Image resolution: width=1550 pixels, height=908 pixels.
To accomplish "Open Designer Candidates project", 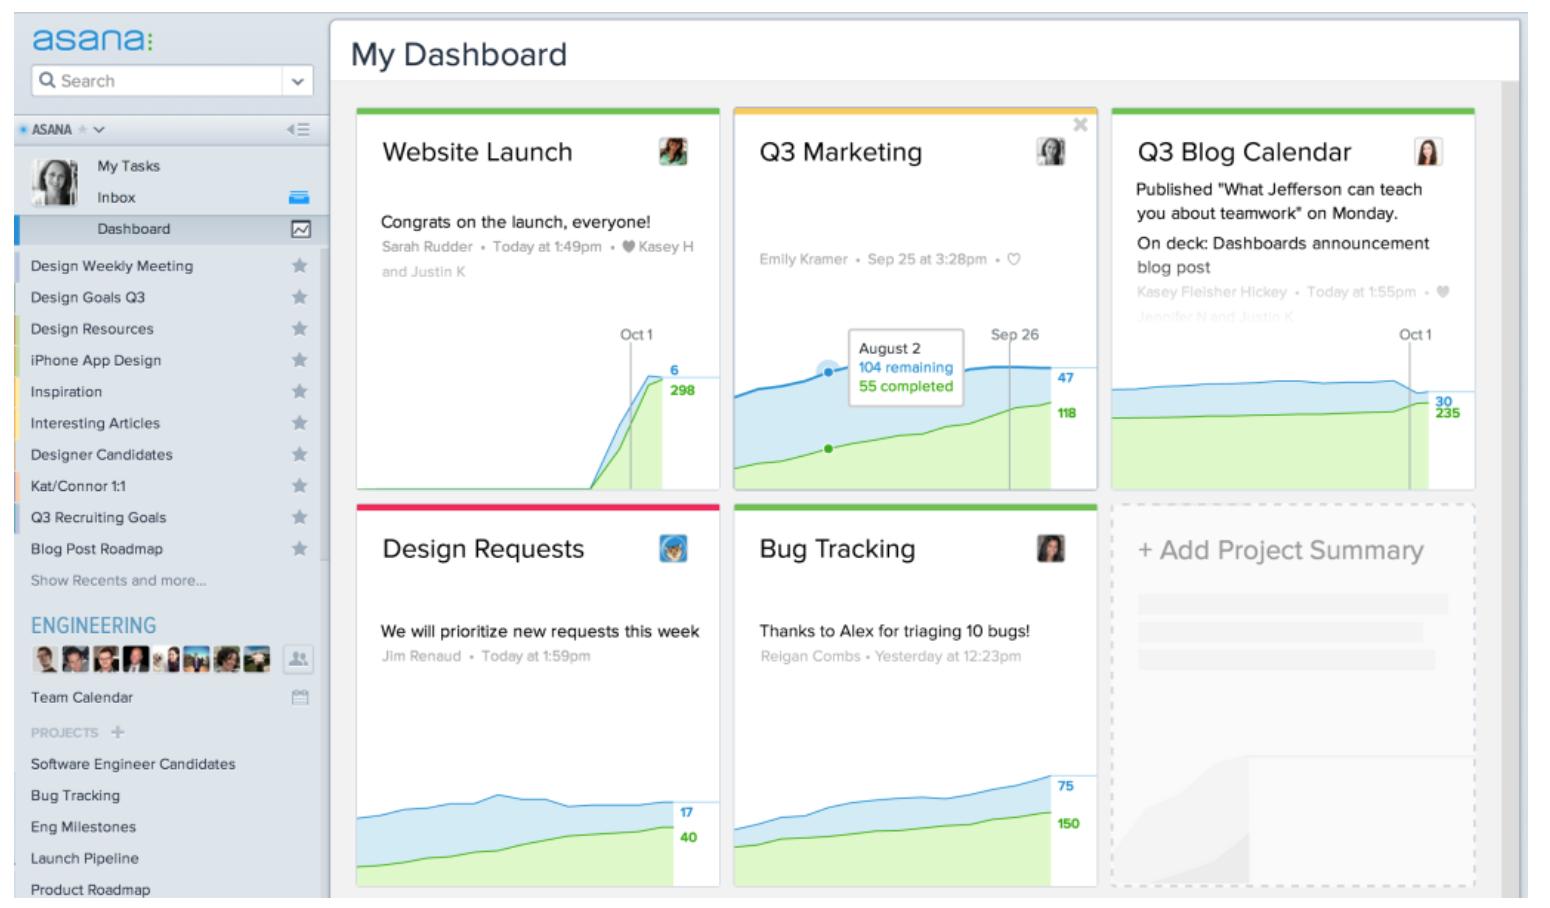I will 101,455.
